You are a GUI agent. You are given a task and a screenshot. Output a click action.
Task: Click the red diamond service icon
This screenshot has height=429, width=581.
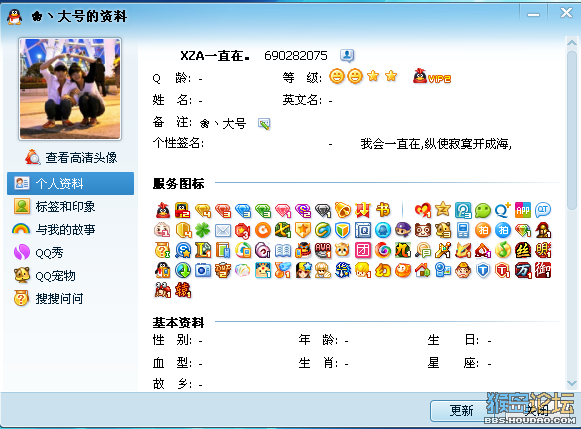pos(223,210)
